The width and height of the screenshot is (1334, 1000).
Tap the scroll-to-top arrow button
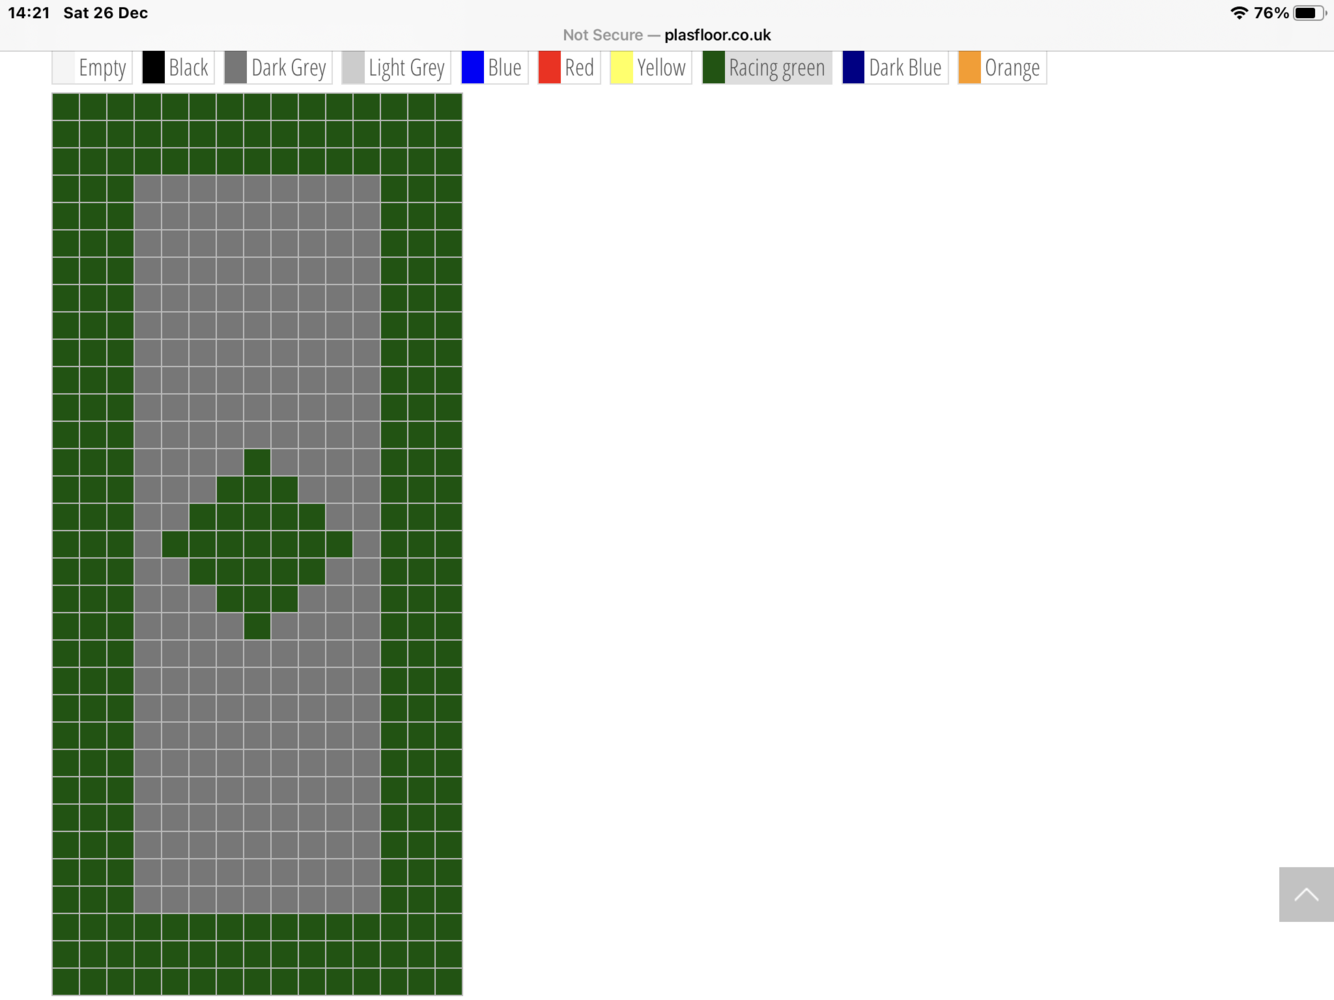(1306, 894)
